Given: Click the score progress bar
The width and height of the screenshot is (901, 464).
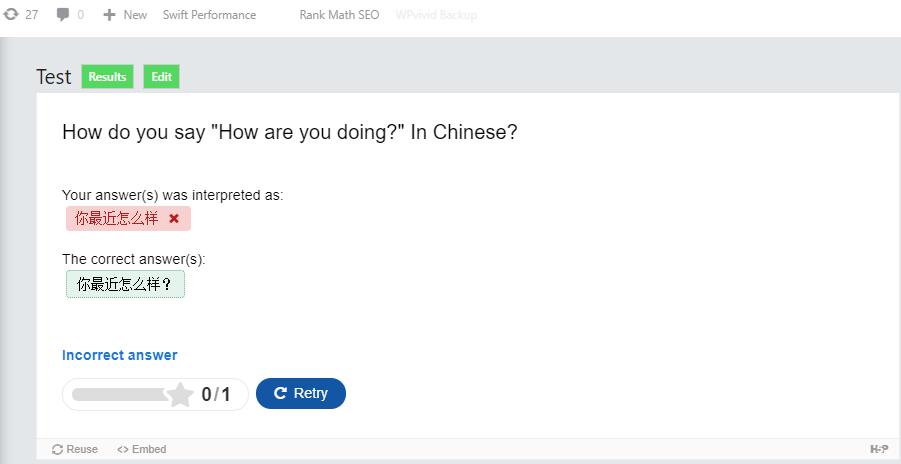Looking at the screenshot, I should coord(155,394).
